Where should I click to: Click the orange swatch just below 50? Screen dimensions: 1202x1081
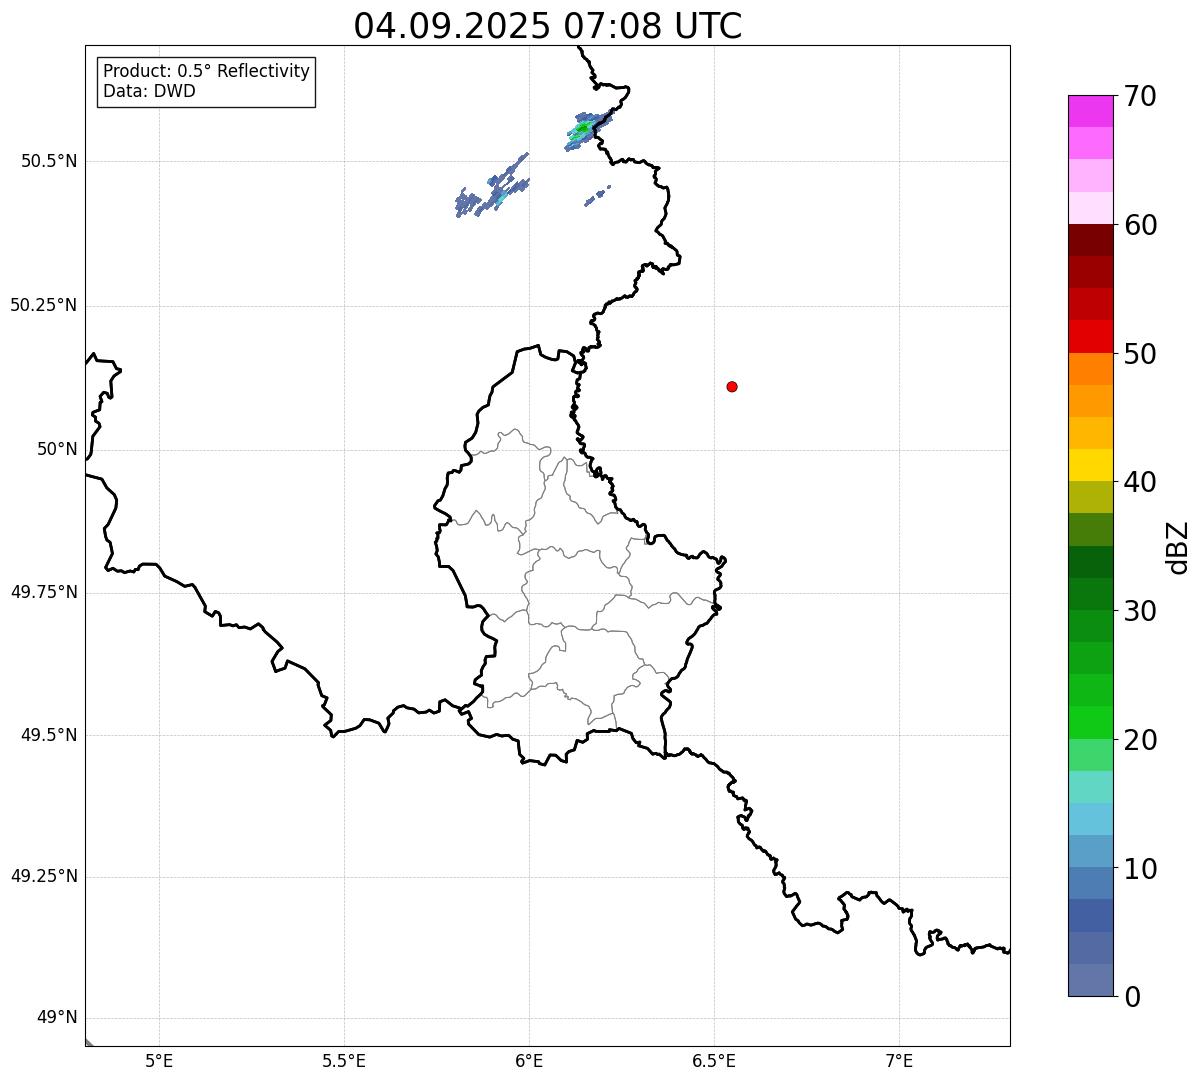tap(1090, 369)
